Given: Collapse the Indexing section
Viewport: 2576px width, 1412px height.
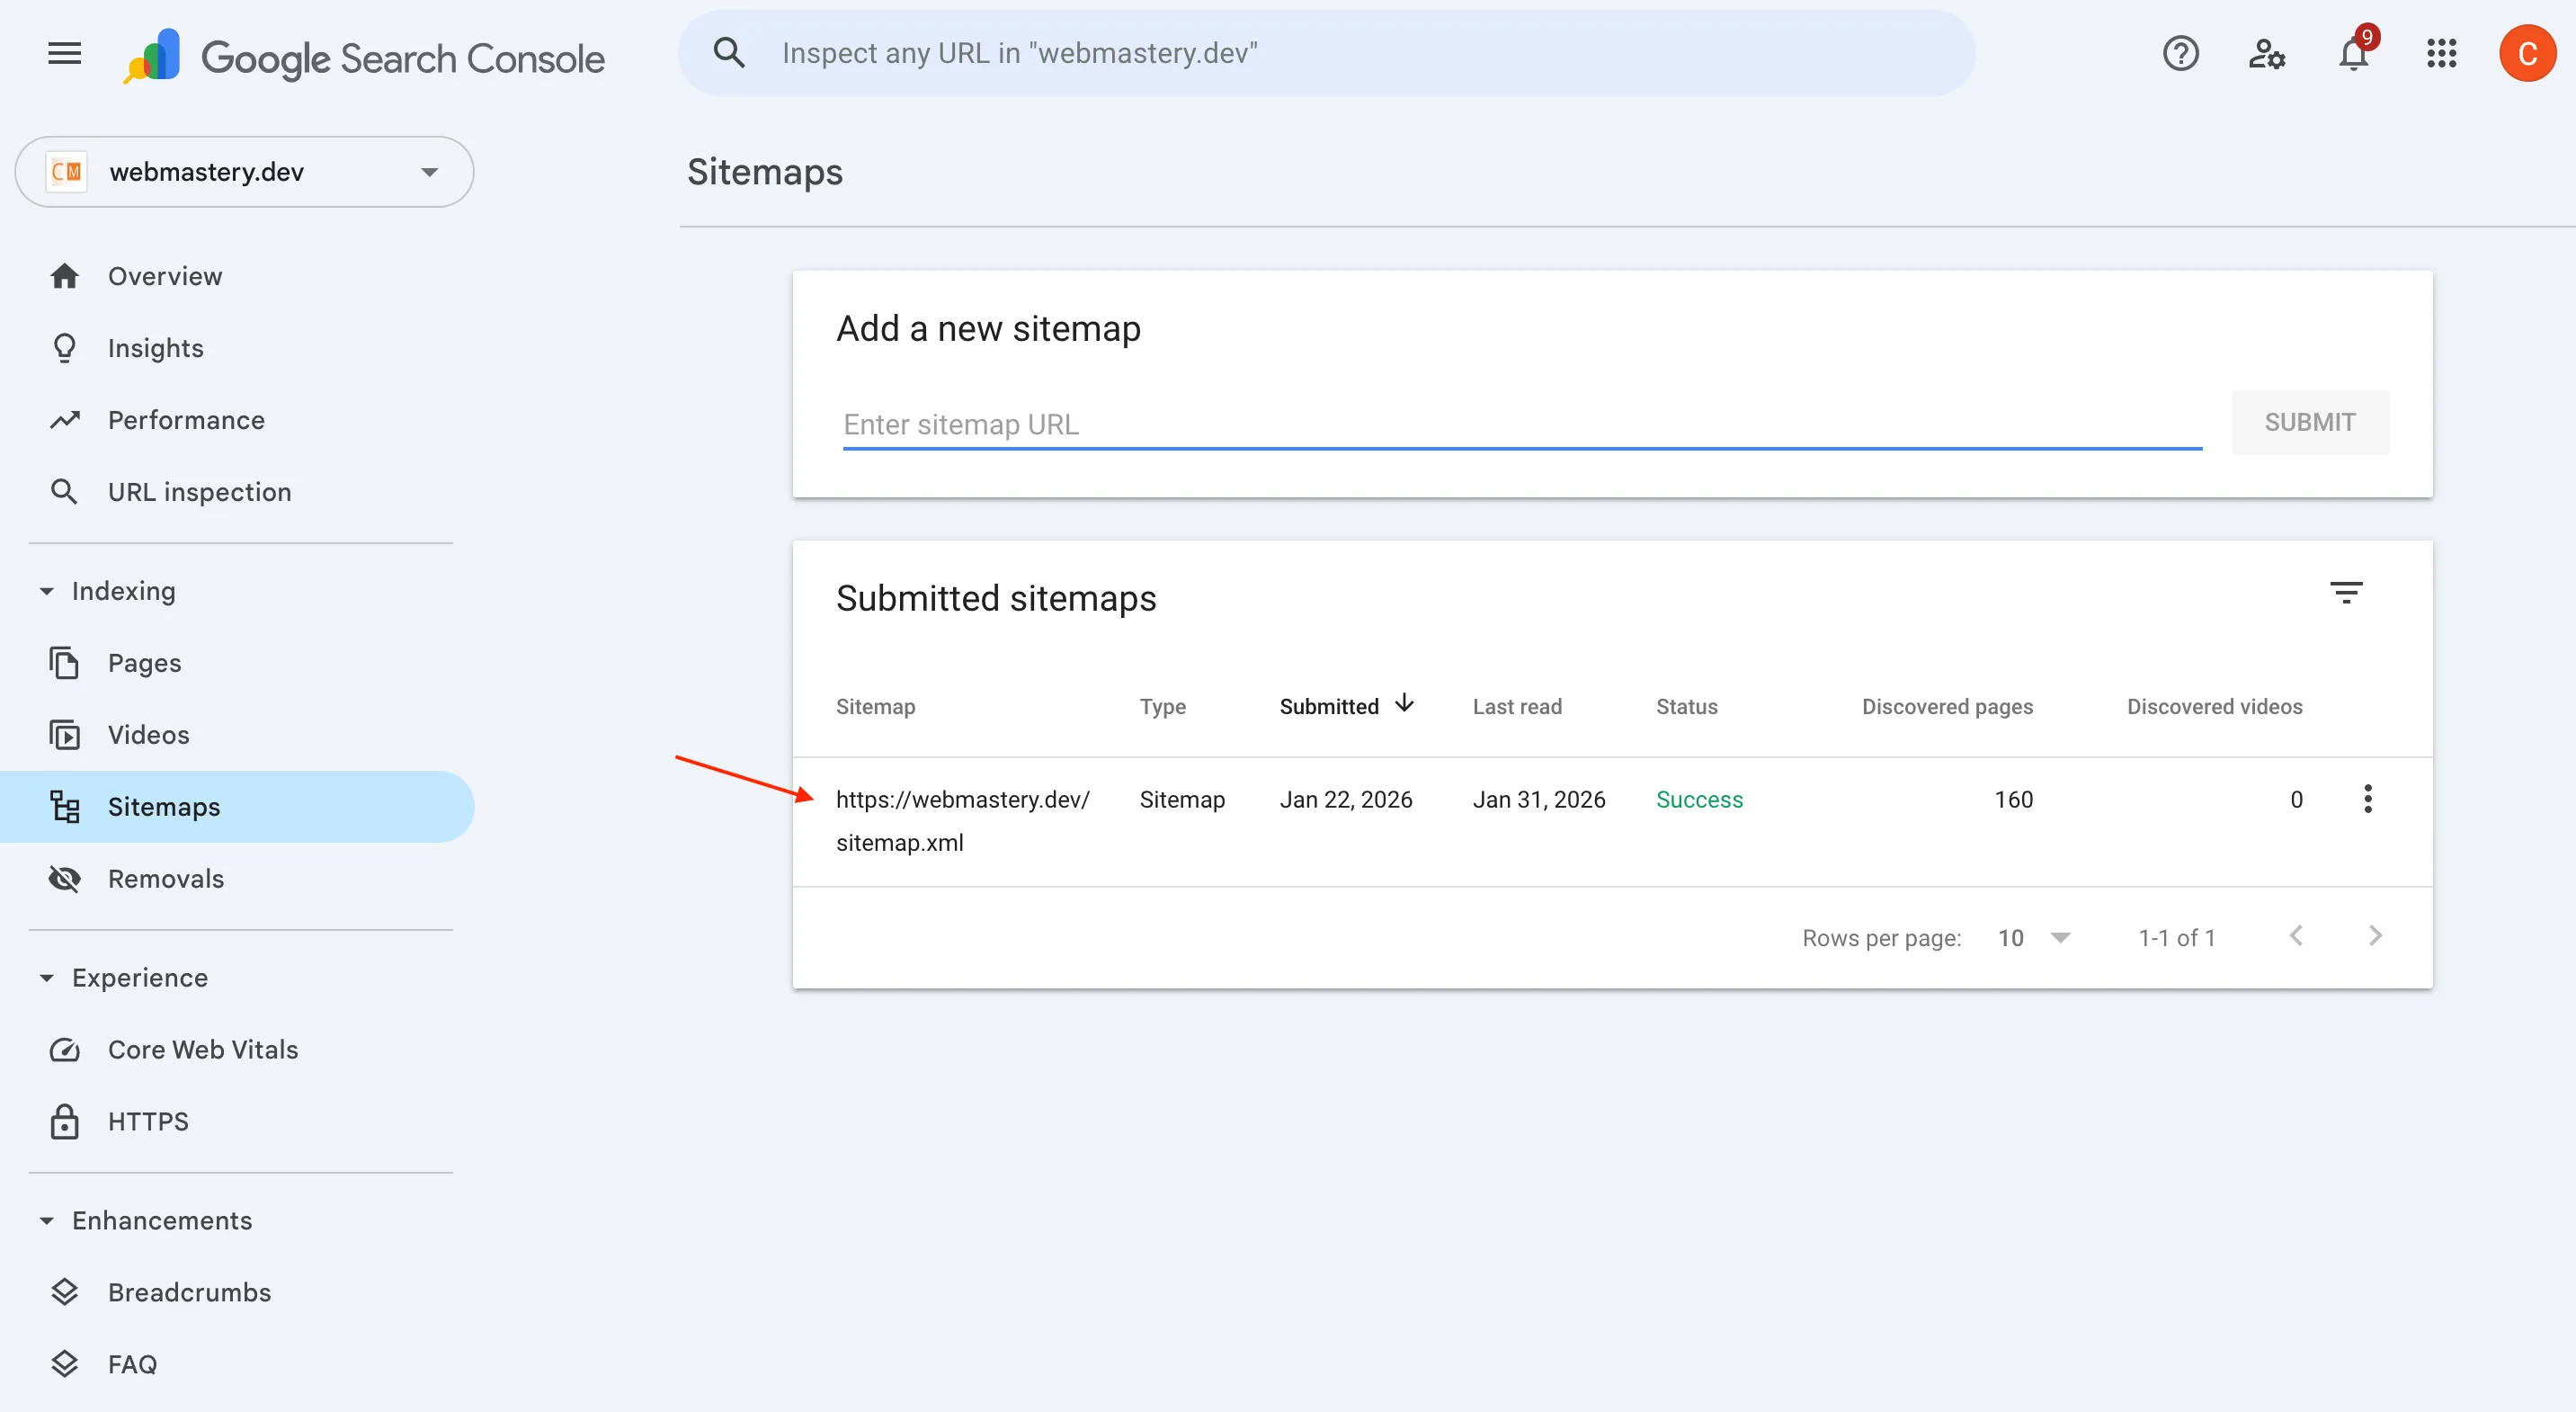Looking at the screenshot, I should click(x=46, y=591).
